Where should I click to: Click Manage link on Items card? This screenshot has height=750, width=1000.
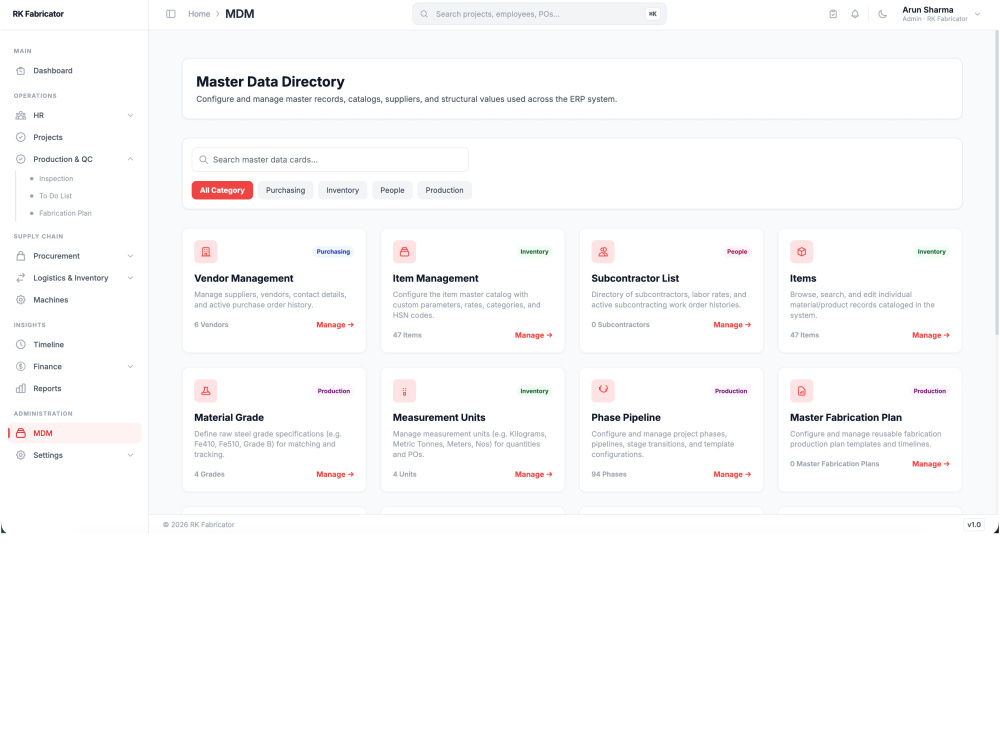coord(930,335)
